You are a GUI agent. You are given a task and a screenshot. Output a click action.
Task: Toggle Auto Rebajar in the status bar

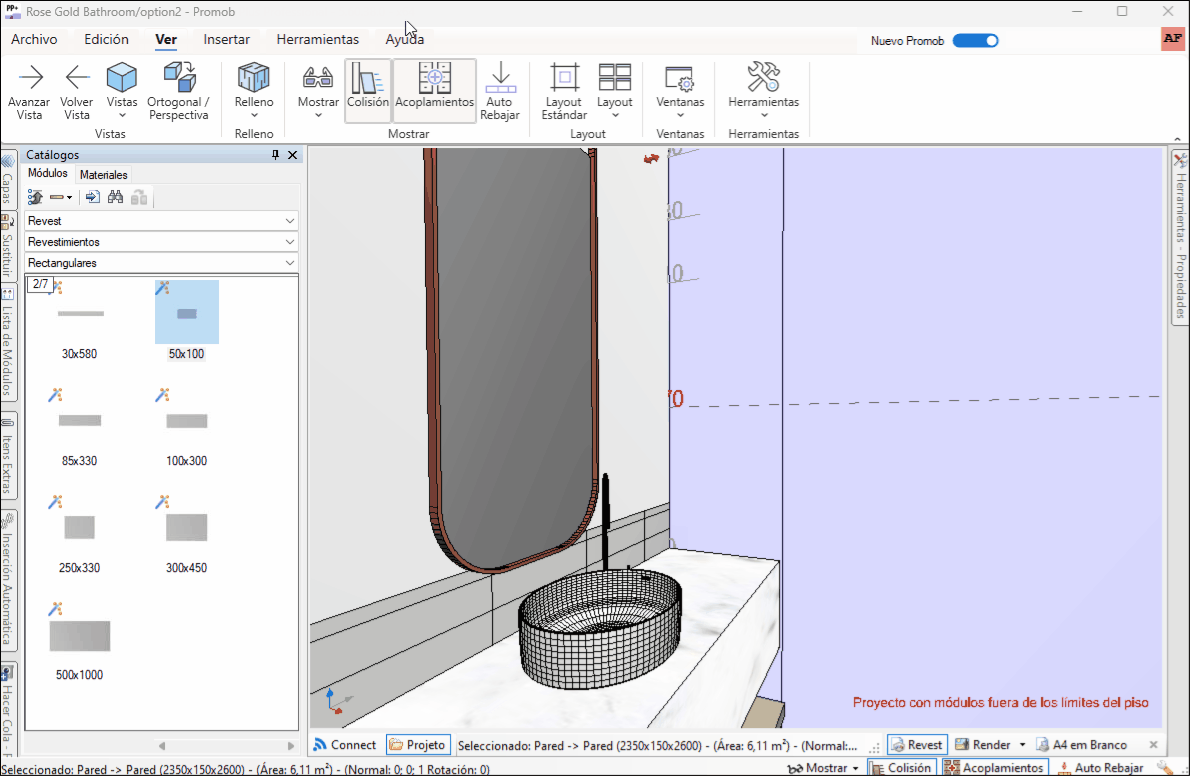click(x=1100, y=768)
